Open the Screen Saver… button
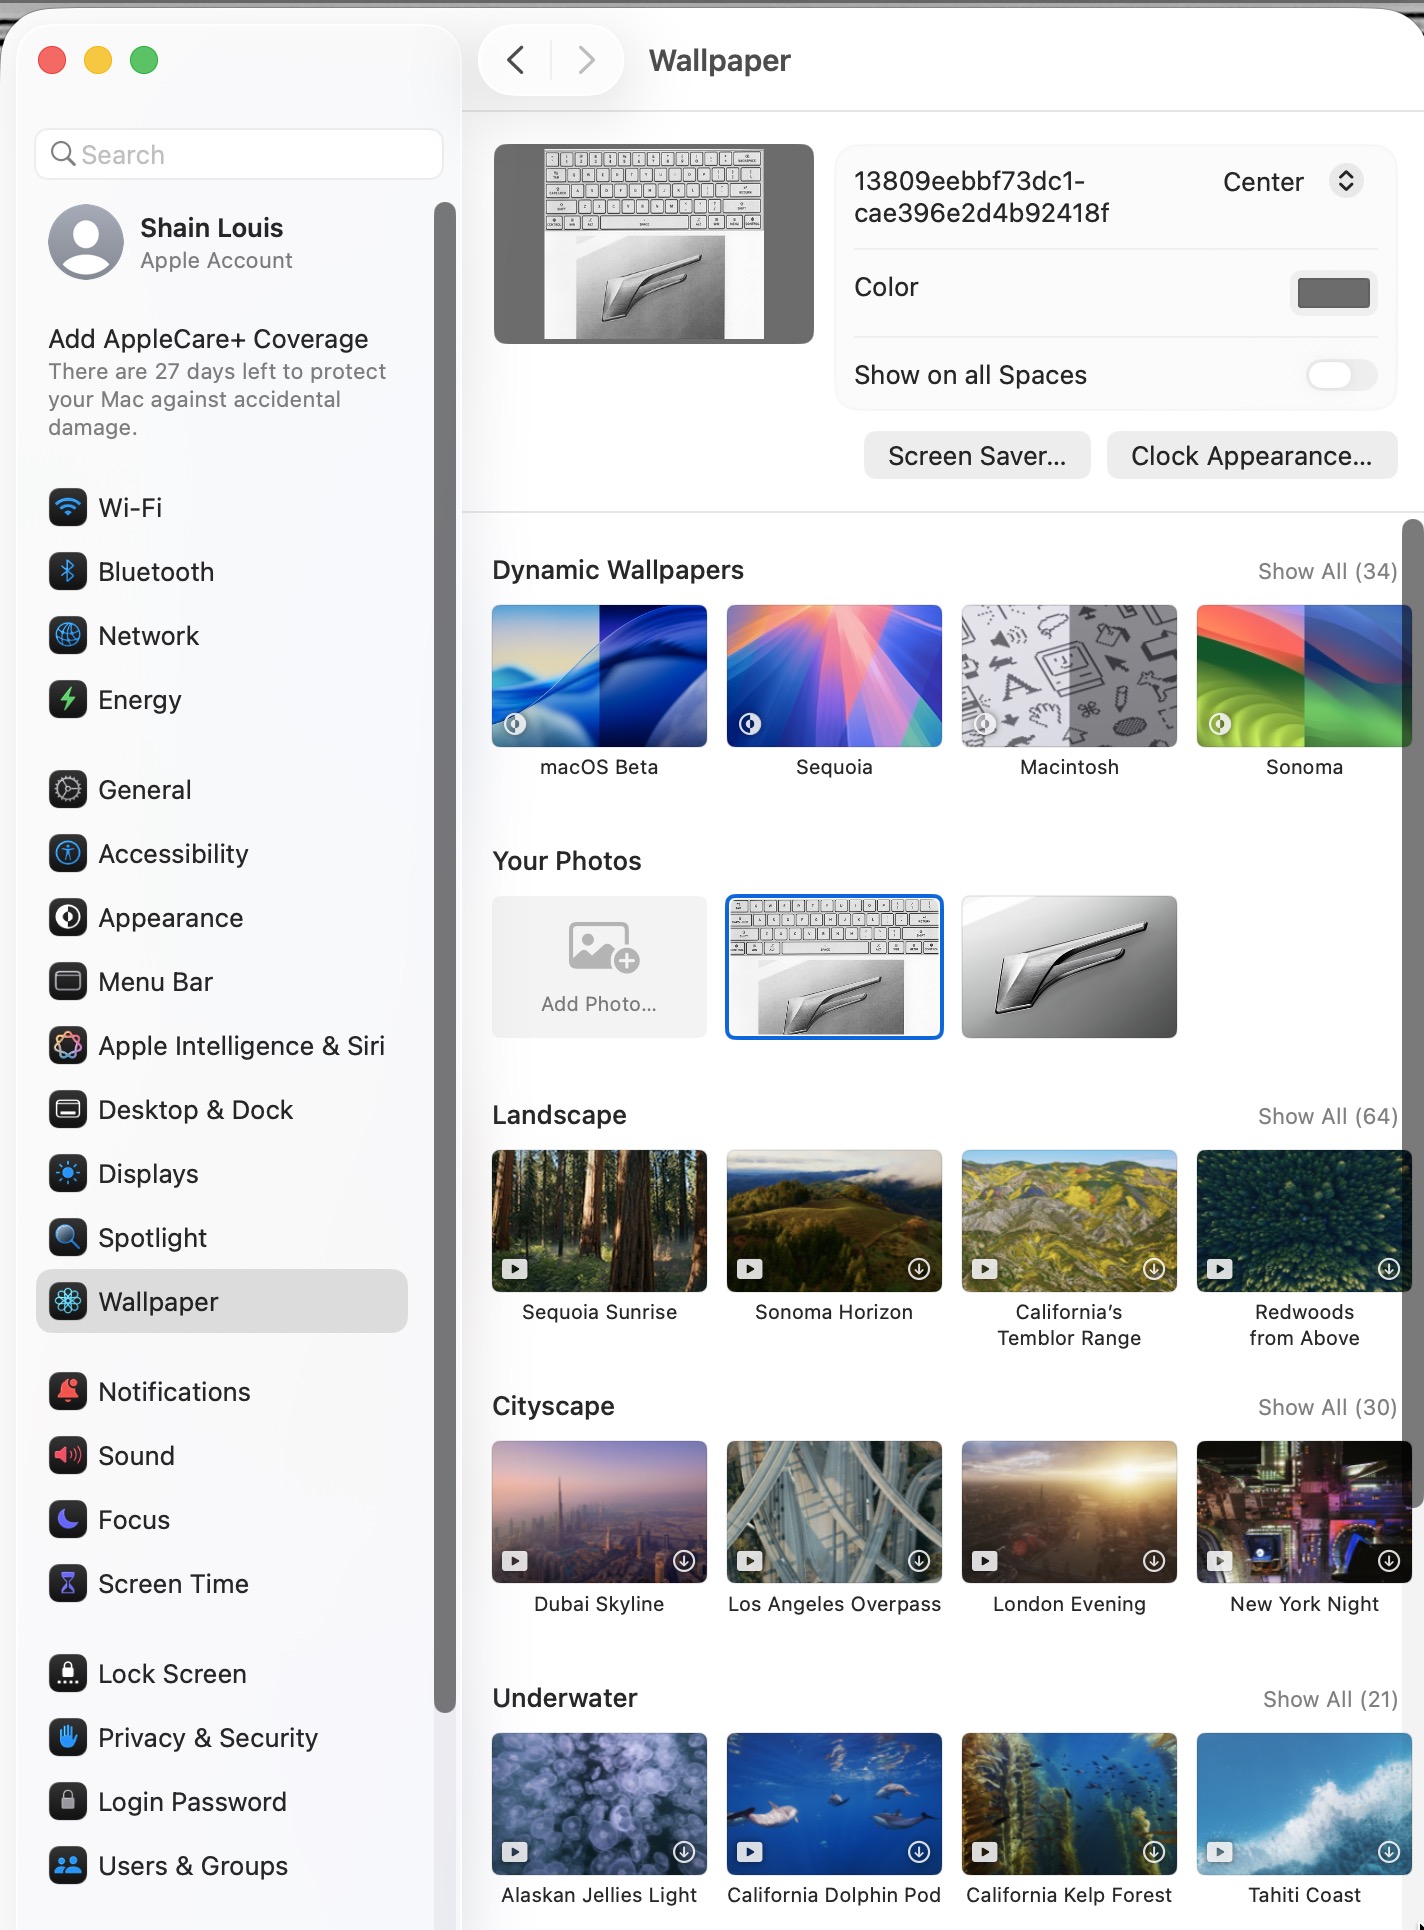The height and width of the screenshot is (1930, 1424). coord(977,456)
